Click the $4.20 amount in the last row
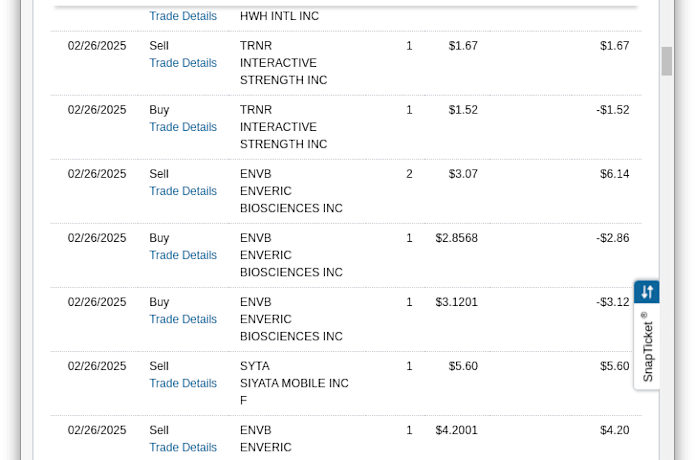The image size is (695, 460). (614, 430)
